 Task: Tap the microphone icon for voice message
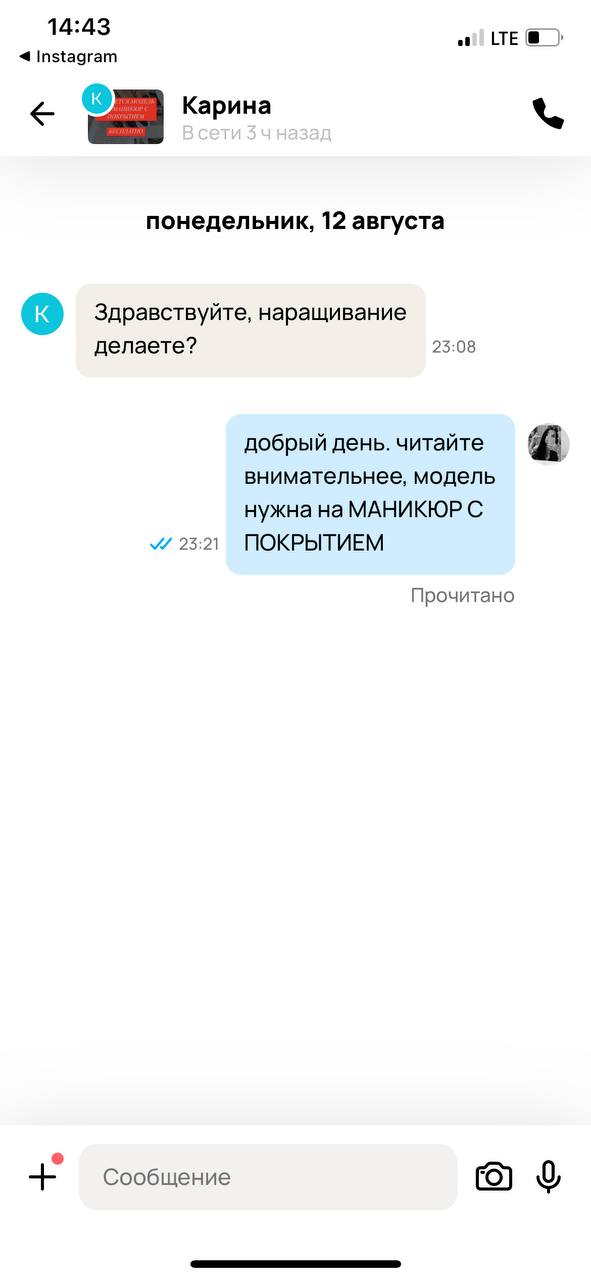click(x=548, y=1177)
